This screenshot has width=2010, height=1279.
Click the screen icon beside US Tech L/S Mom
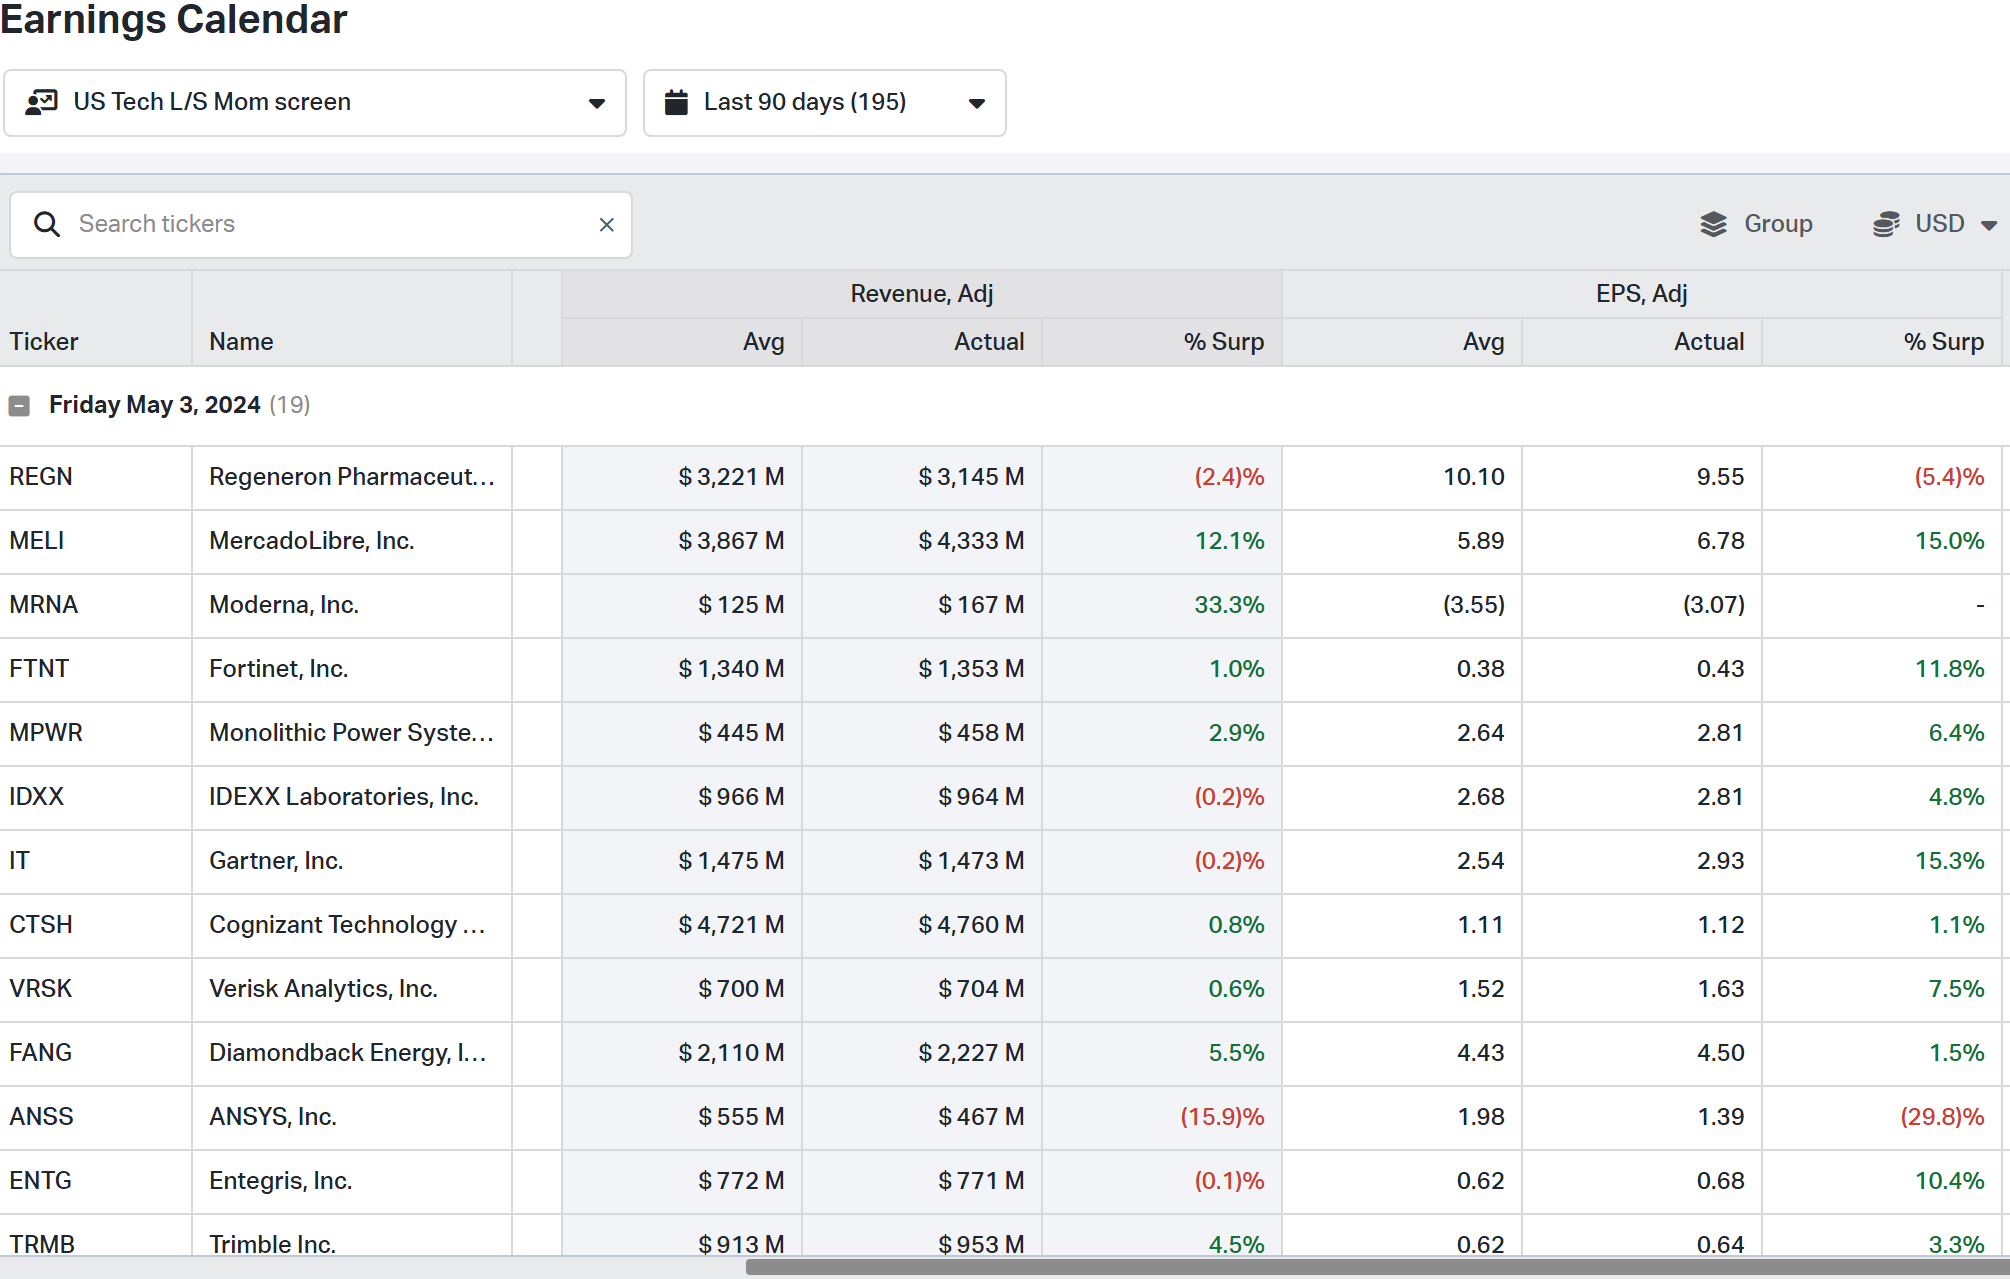click(41, 102)
